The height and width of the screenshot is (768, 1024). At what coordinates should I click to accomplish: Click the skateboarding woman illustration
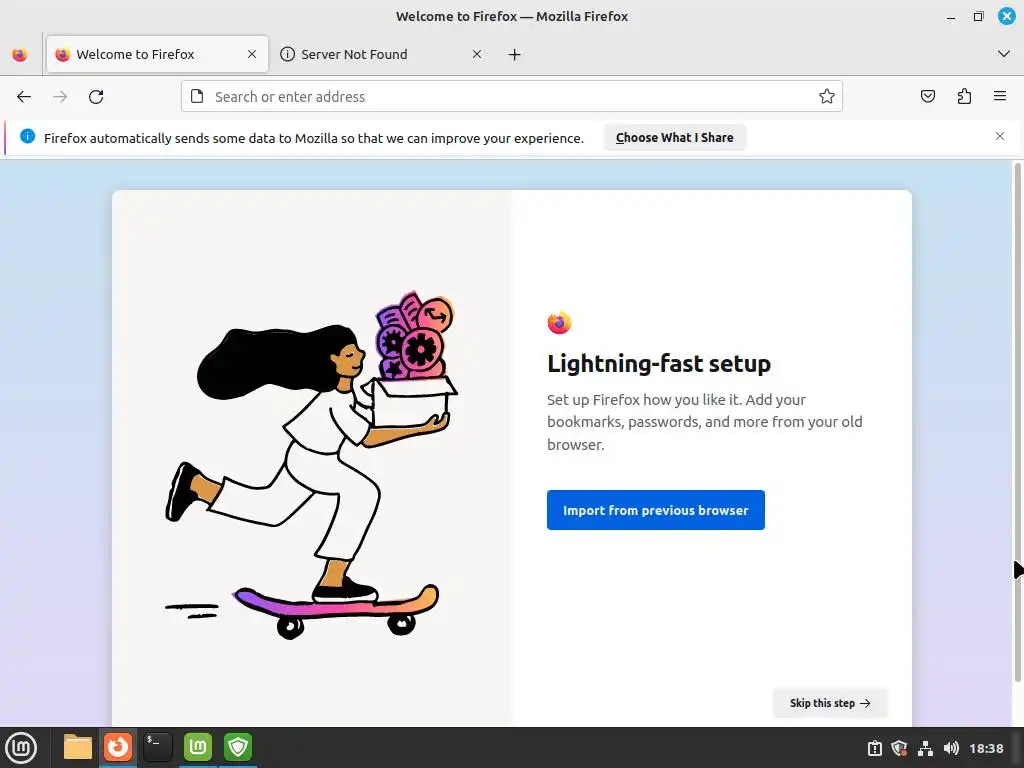[x=312, y=465]
